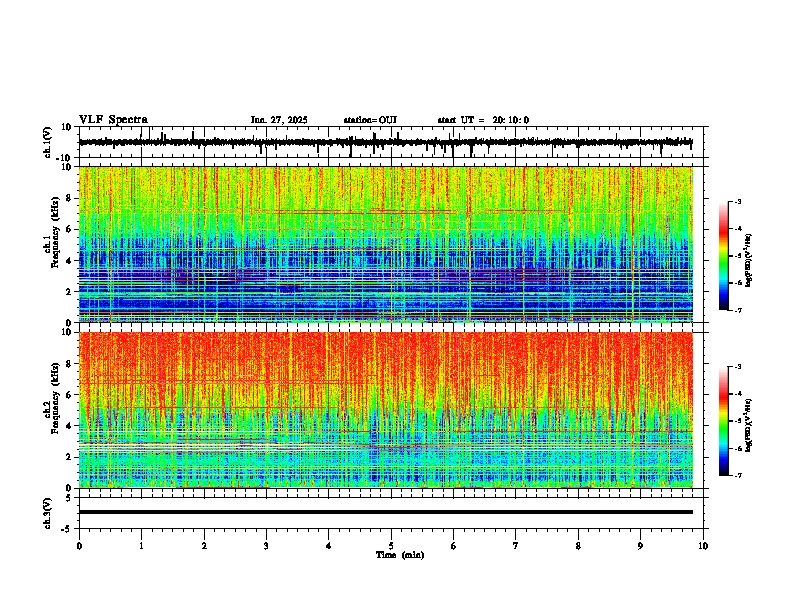Click the time axis tick label "6"
The height and width of the screenshot is (612, 792).
tap(454, 546)
